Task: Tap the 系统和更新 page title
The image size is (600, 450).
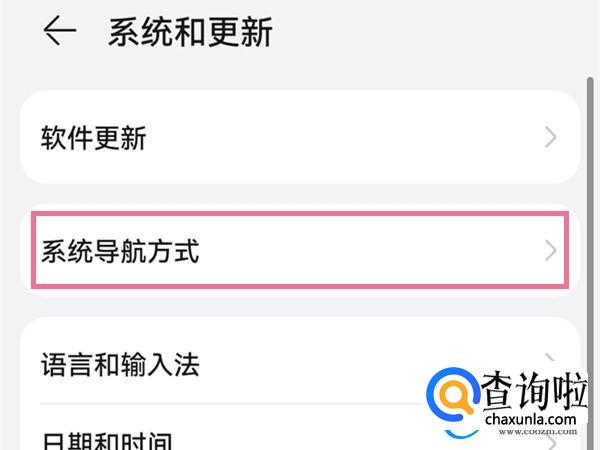Action: click(x=190, y=32)
